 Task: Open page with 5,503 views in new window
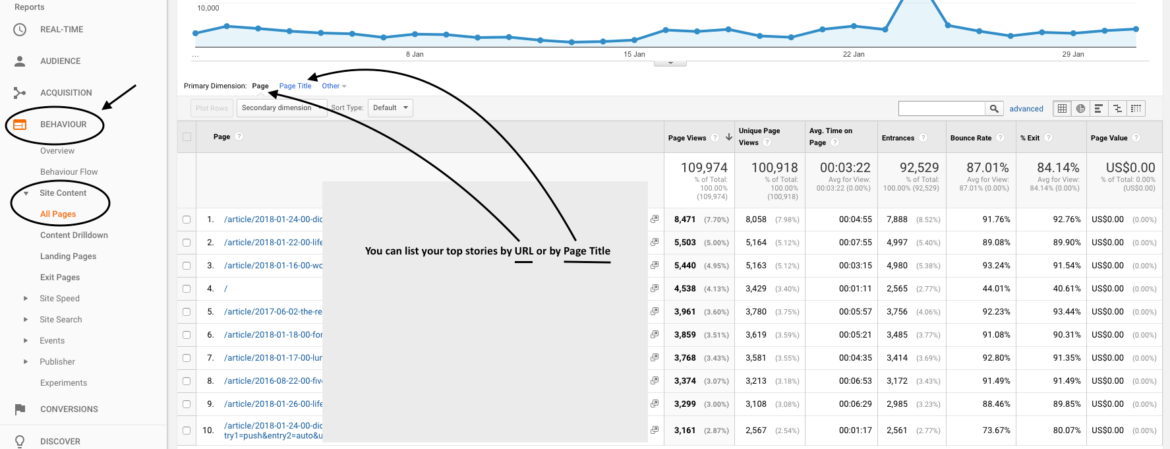point(654,242)
